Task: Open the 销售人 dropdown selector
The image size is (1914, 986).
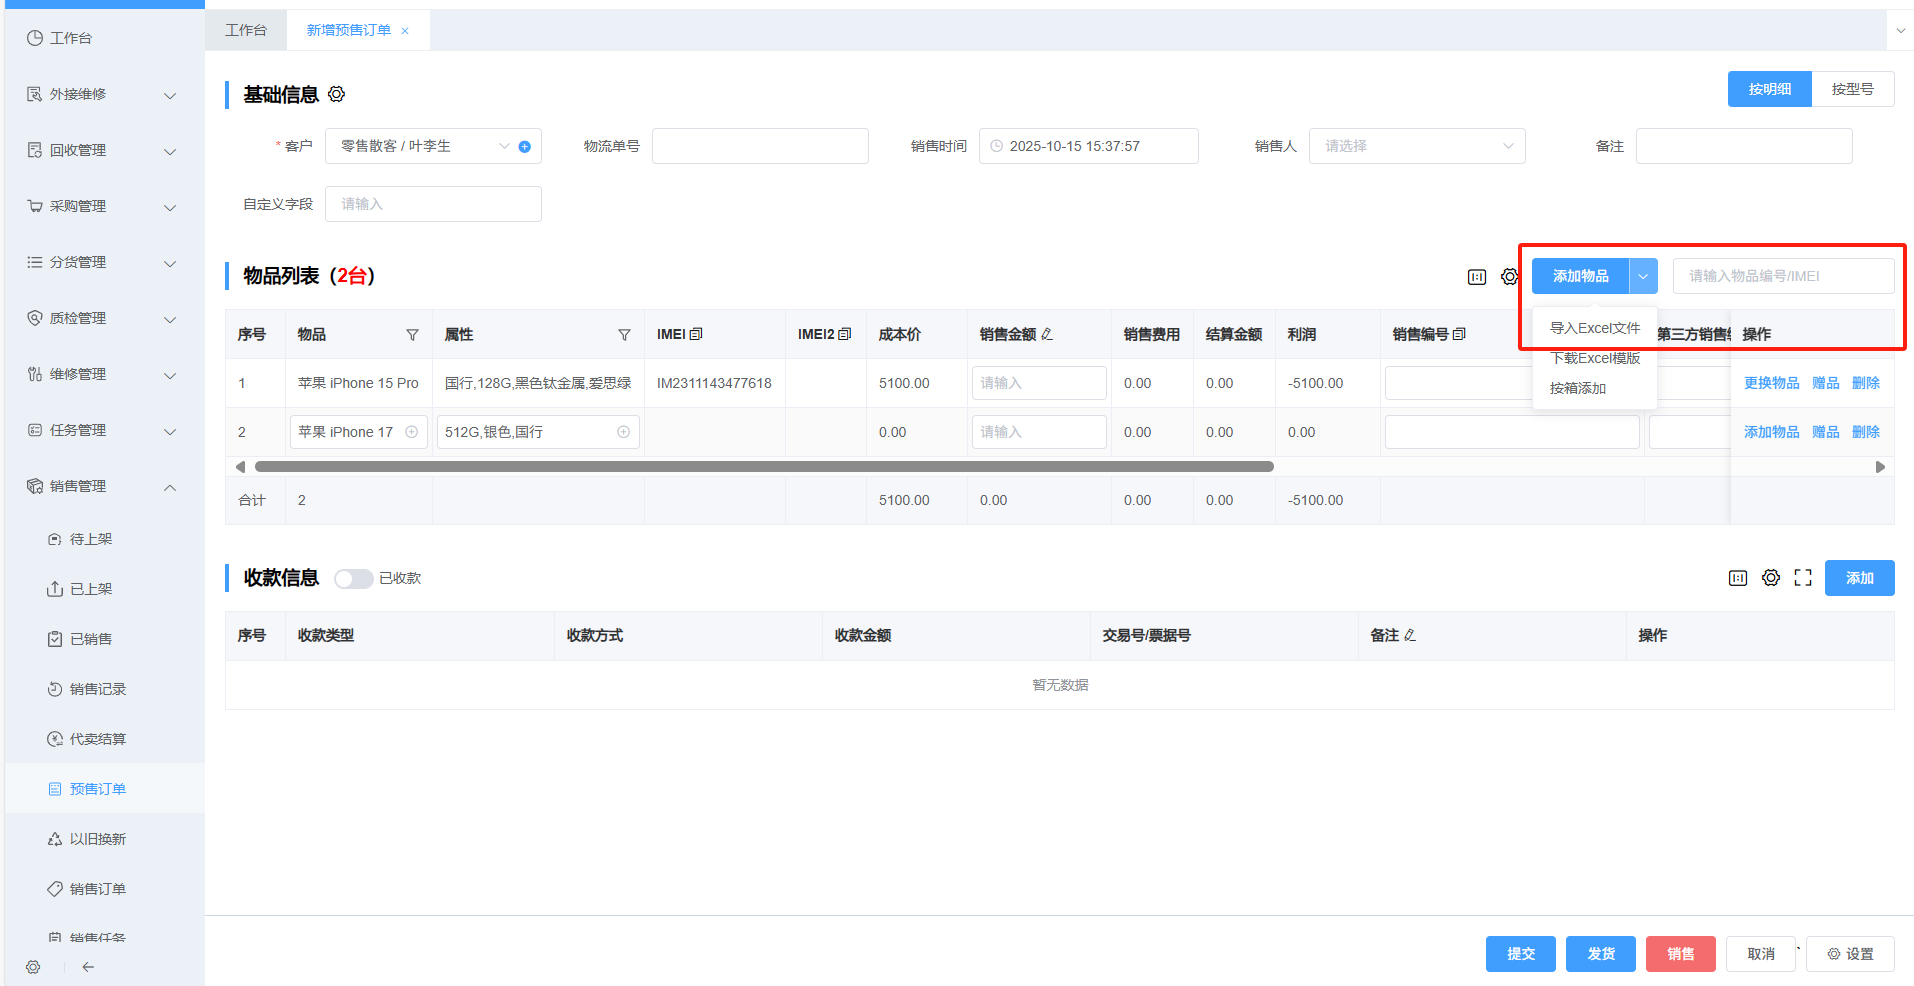Action: click(x=1416, y=146)
